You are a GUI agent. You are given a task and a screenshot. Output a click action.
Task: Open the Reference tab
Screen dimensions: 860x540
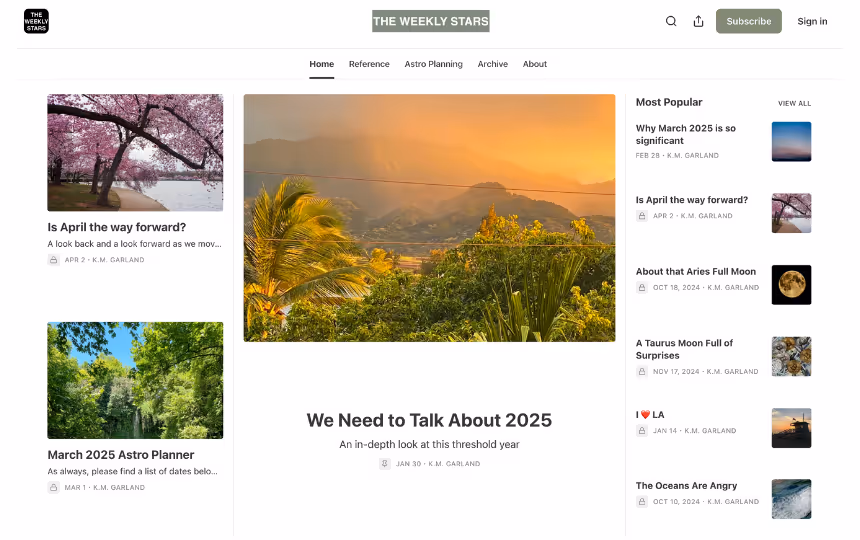[369, 64]
